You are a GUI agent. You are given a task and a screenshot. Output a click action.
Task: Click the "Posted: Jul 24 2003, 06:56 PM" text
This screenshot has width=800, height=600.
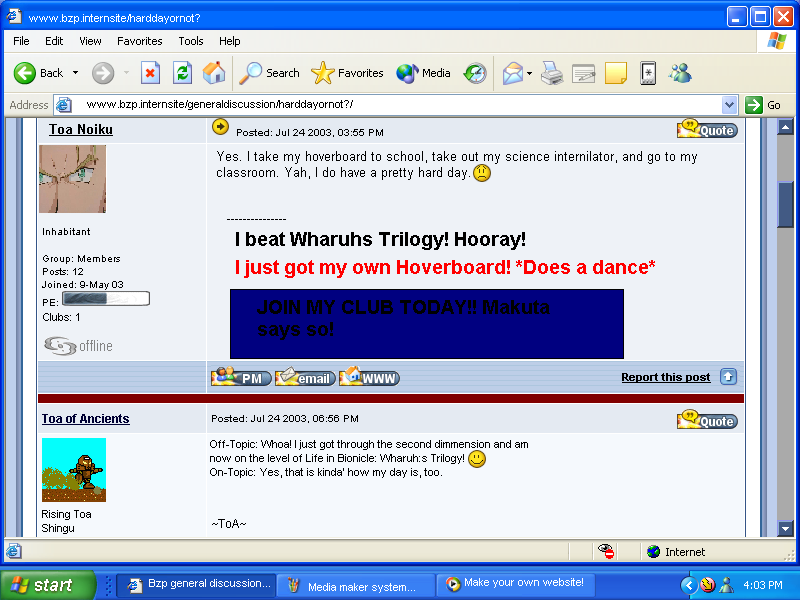(x=285, y=419)
